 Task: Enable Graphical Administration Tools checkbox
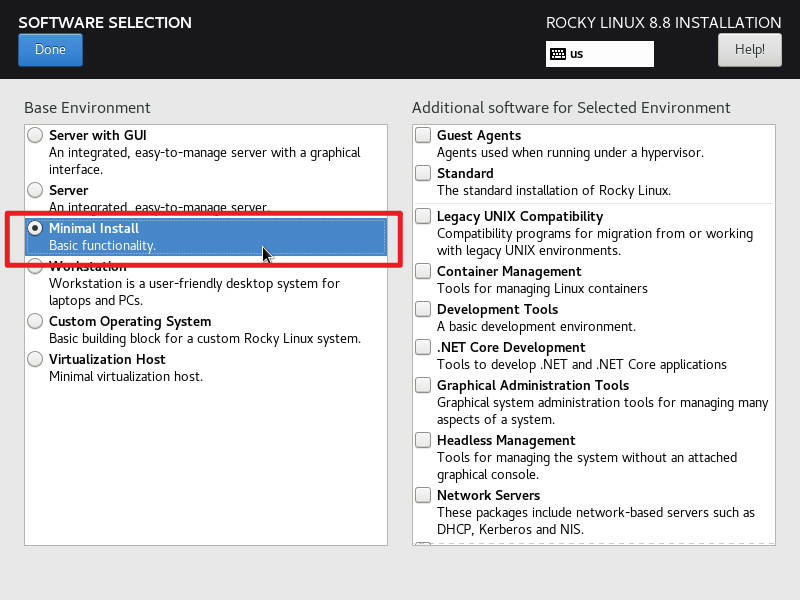423,385
